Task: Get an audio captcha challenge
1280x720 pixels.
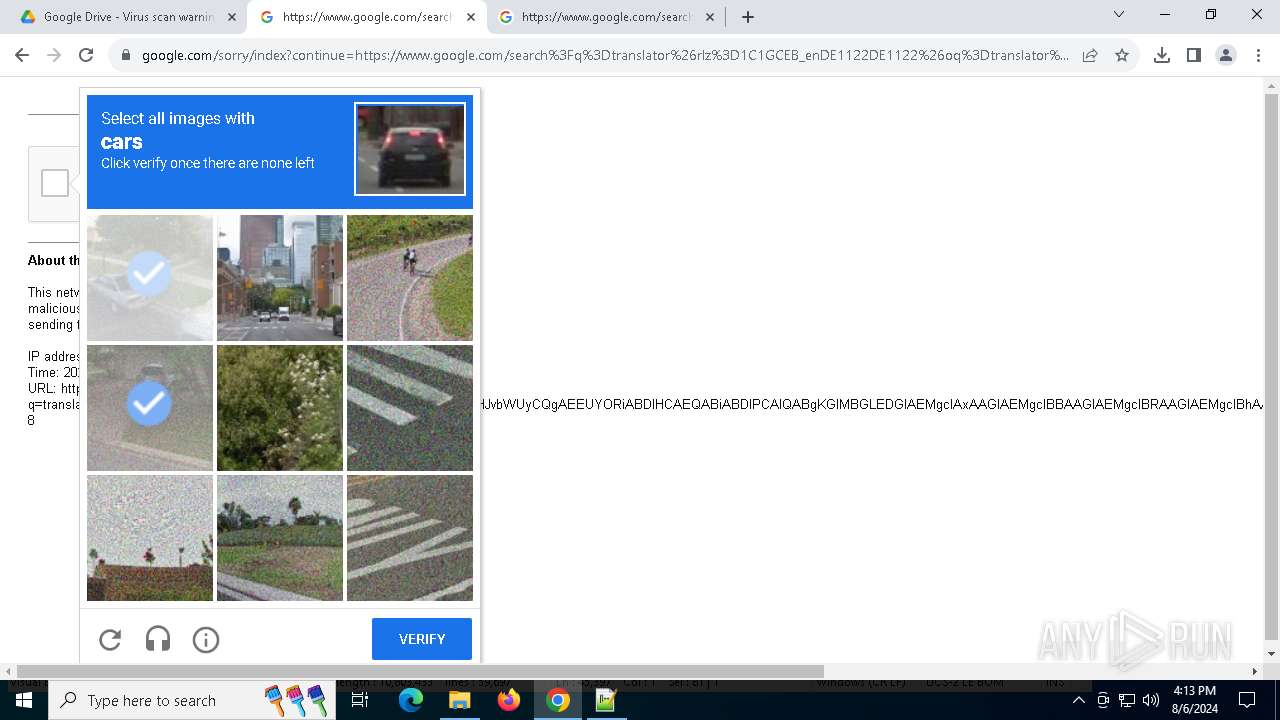Action: click(x=158, y=639)
